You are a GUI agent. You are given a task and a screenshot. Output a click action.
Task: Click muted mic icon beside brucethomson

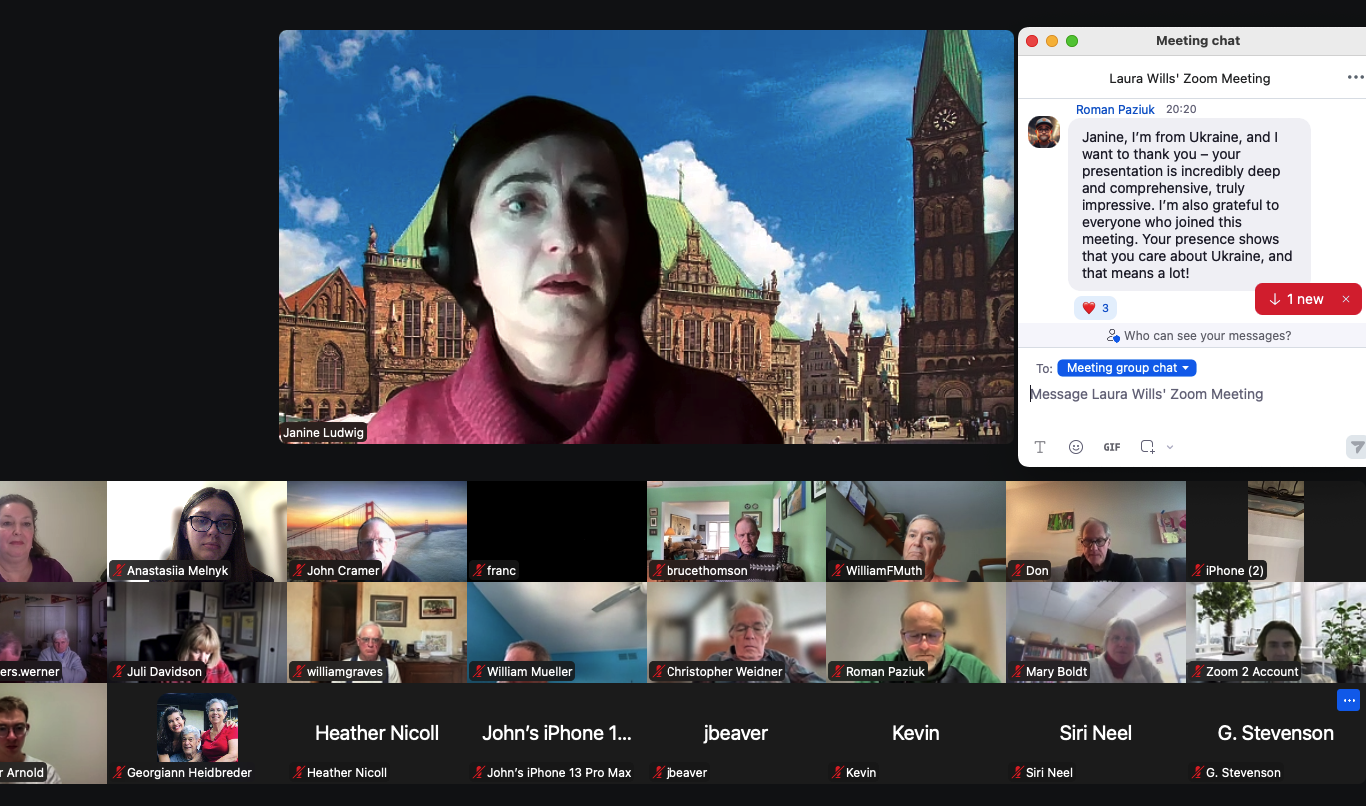pos(658,571)
